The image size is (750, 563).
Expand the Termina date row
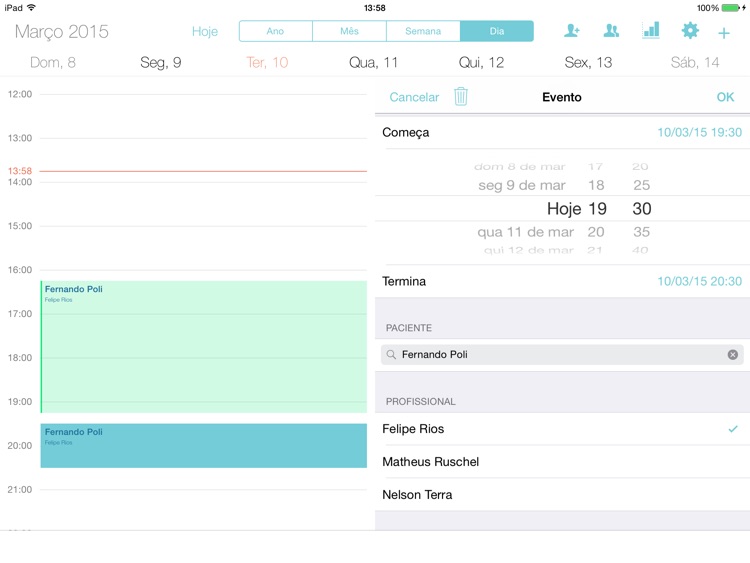tap(562, 281)
